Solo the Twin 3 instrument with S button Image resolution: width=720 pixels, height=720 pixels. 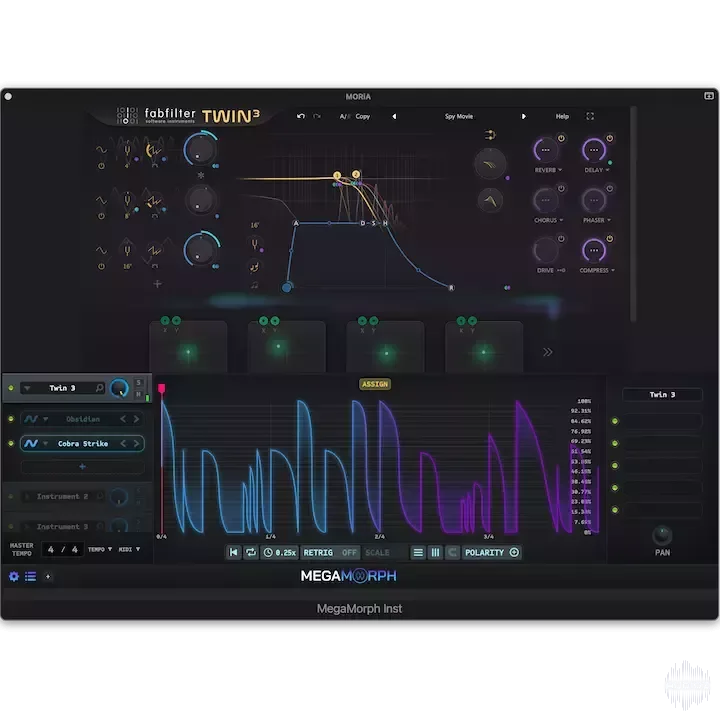138,382
